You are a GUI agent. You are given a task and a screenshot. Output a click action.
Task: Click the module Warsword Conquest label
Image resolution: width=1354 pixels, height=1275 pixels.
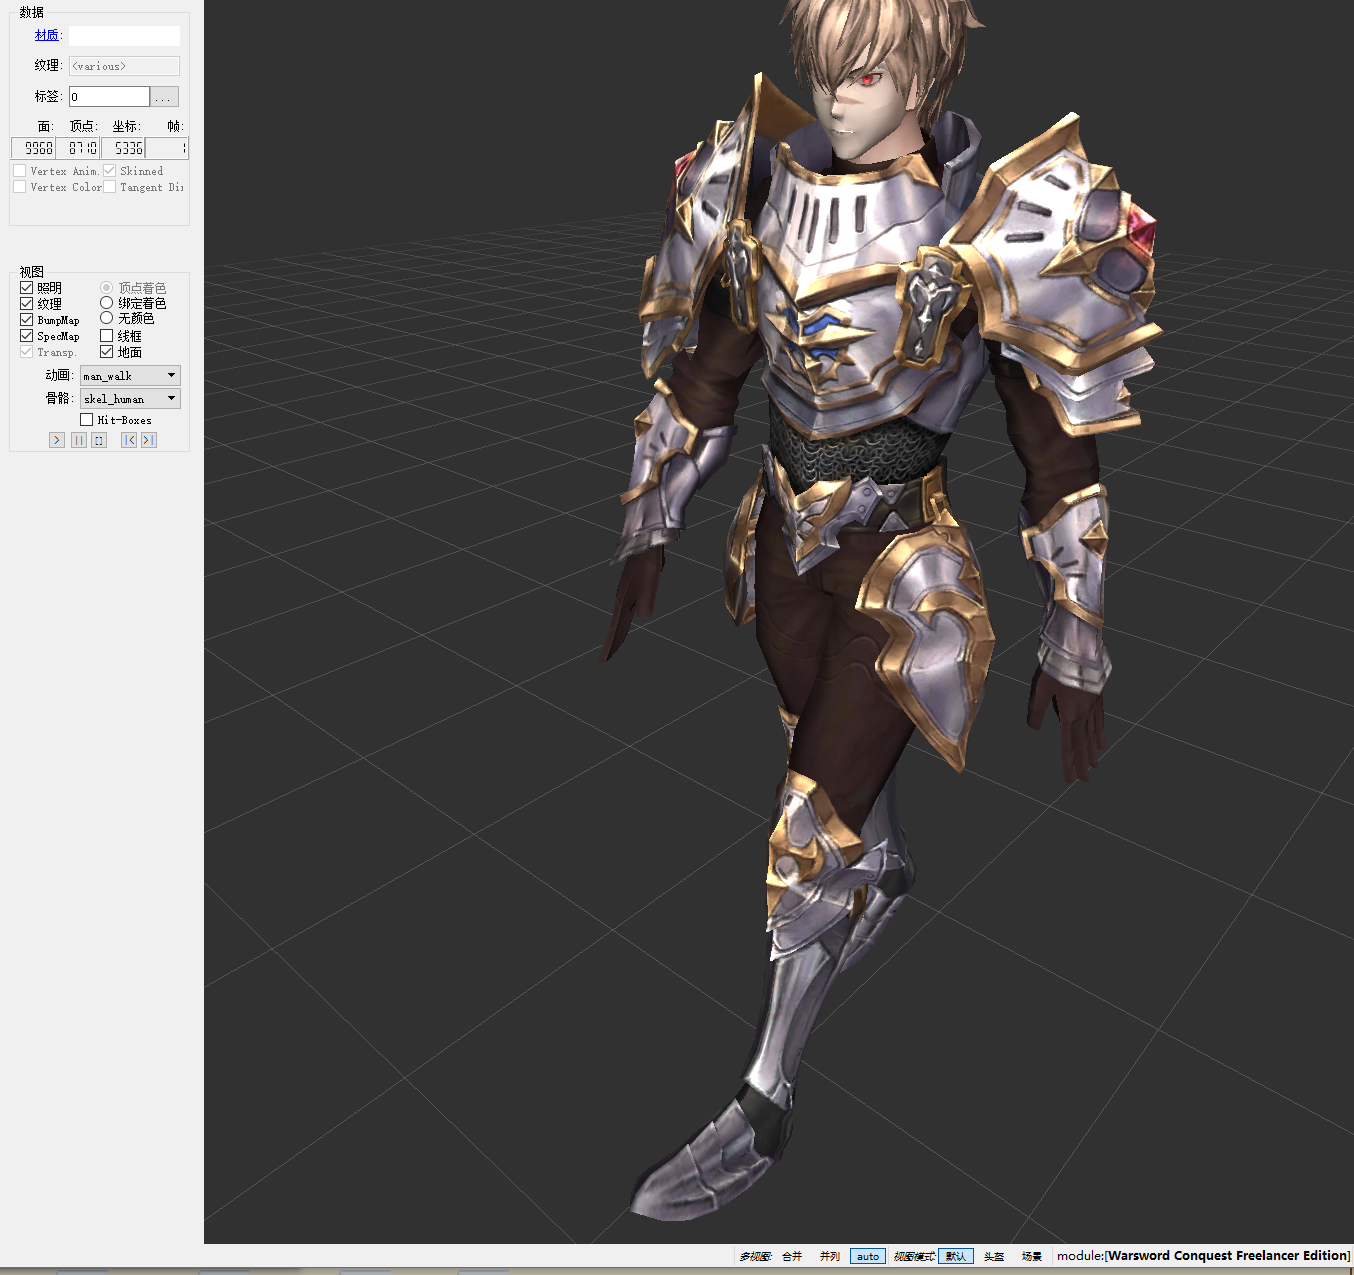1203,1256
